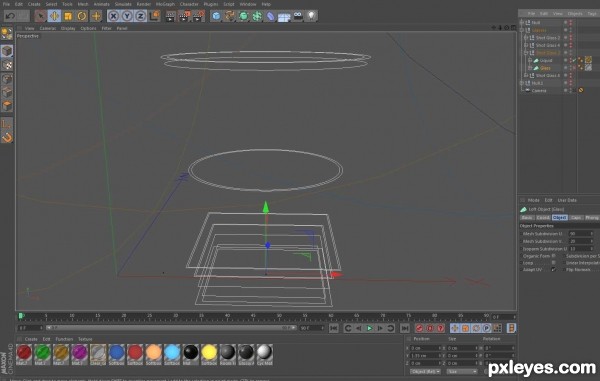Select Polygons mode orange cube icon
Viewport: 600px width, 381px height.
[x=7, y=106]
